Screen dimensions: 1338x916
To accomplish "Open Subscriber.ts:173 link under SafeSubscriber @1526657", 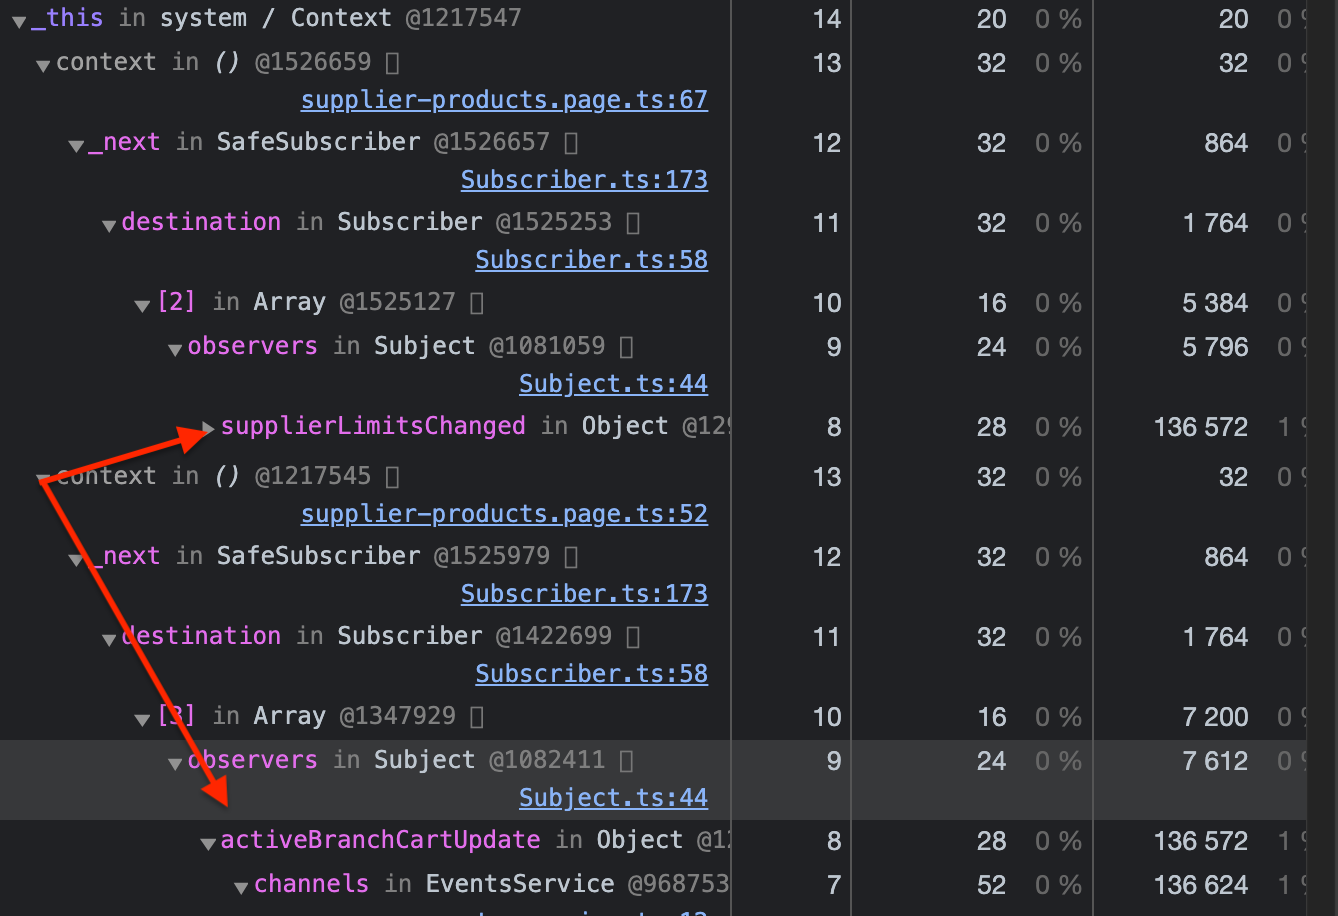I will pyautogui.click(x=584, y=180).
